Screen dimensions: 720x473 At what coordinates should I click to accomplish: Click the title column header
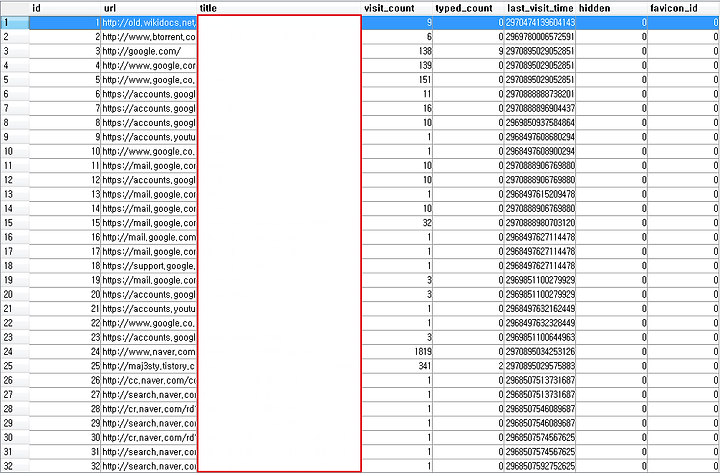click(279, 8)
